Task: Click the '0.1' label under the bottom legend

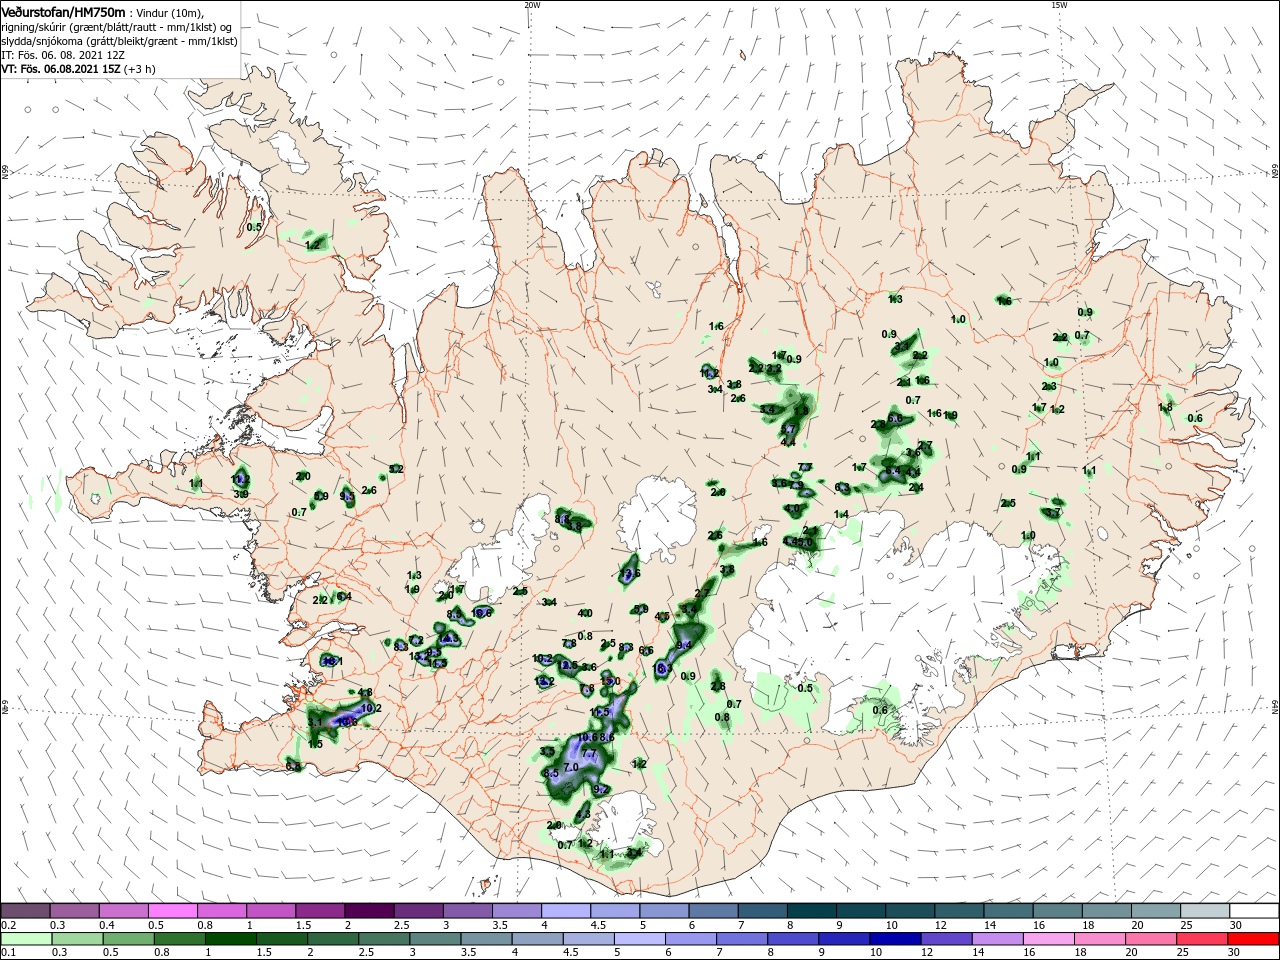Action: click(x=8, y=953)
